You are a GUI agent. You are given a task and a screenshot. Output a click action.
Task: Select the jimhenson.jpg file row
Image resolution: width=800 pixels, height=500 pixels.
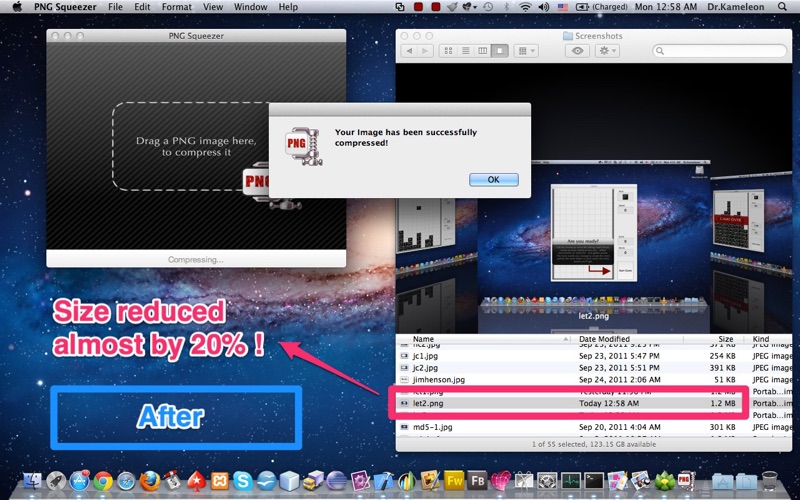point(594,379)
